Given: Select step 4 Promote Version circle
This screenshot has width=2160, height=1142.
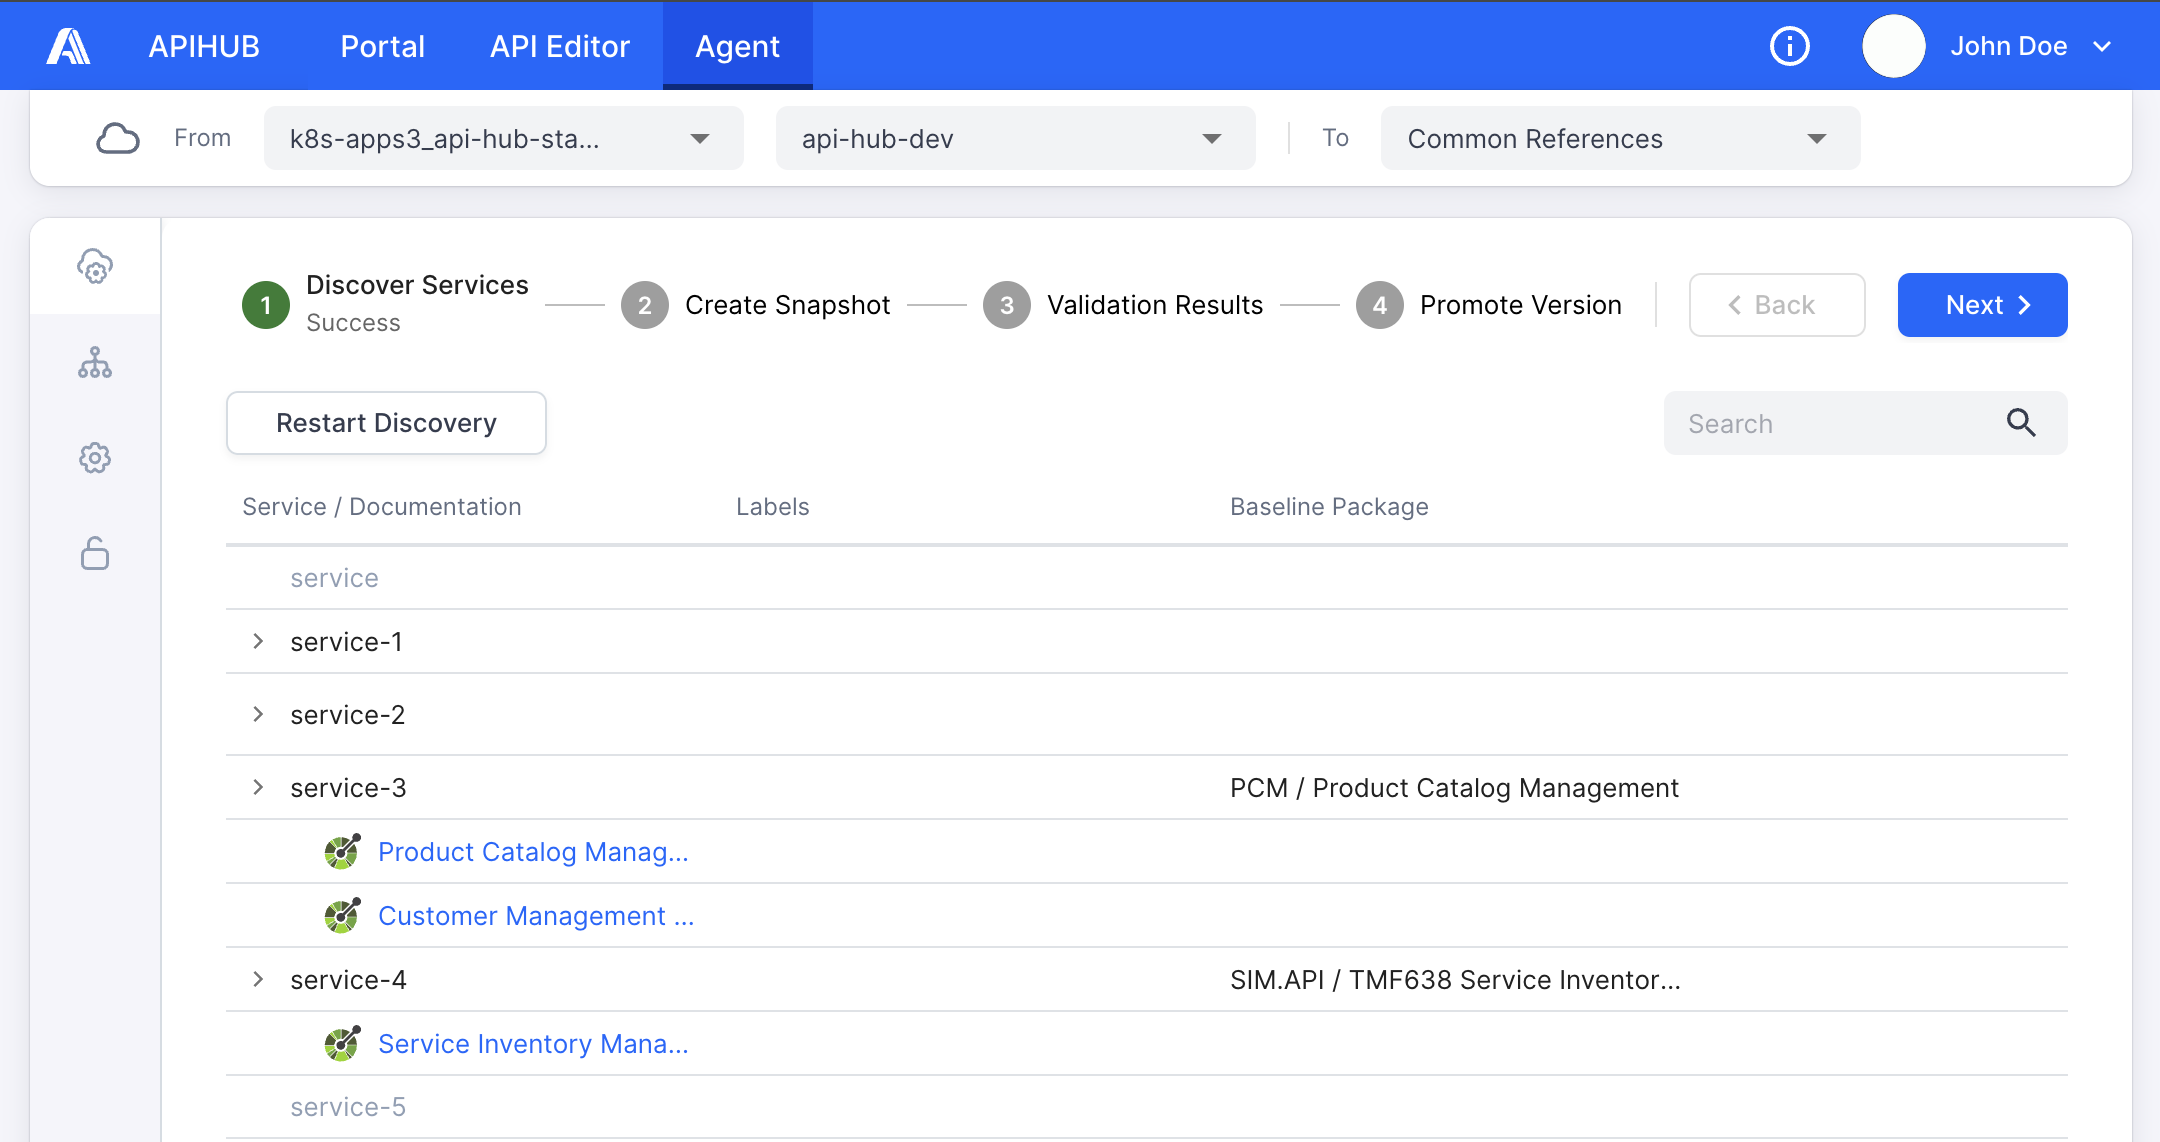Looking at the screenshot, I should click(1380, 305).
